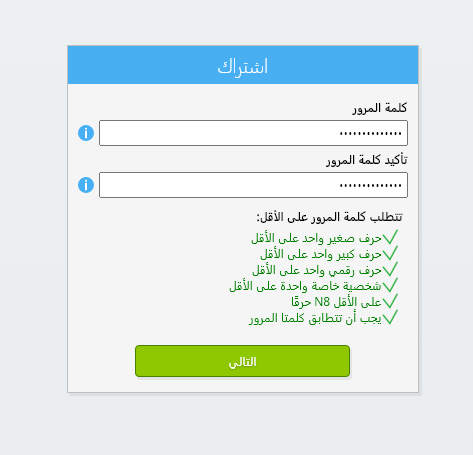Click the checkmark next to يجب أن تتطابق كلمتا المرور

coord(390,317)
